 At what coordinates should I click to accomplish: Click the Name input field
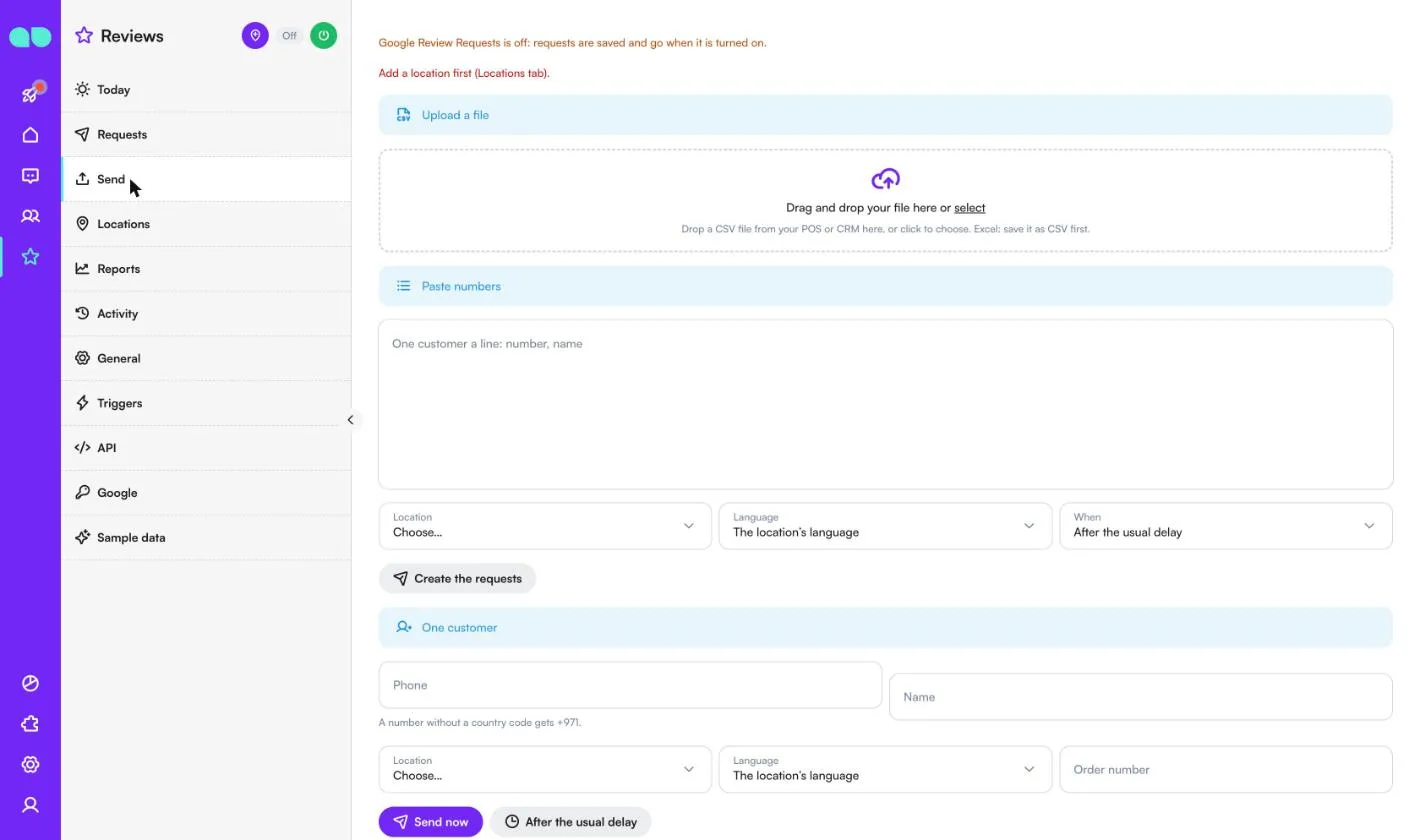click(1141, 697)
